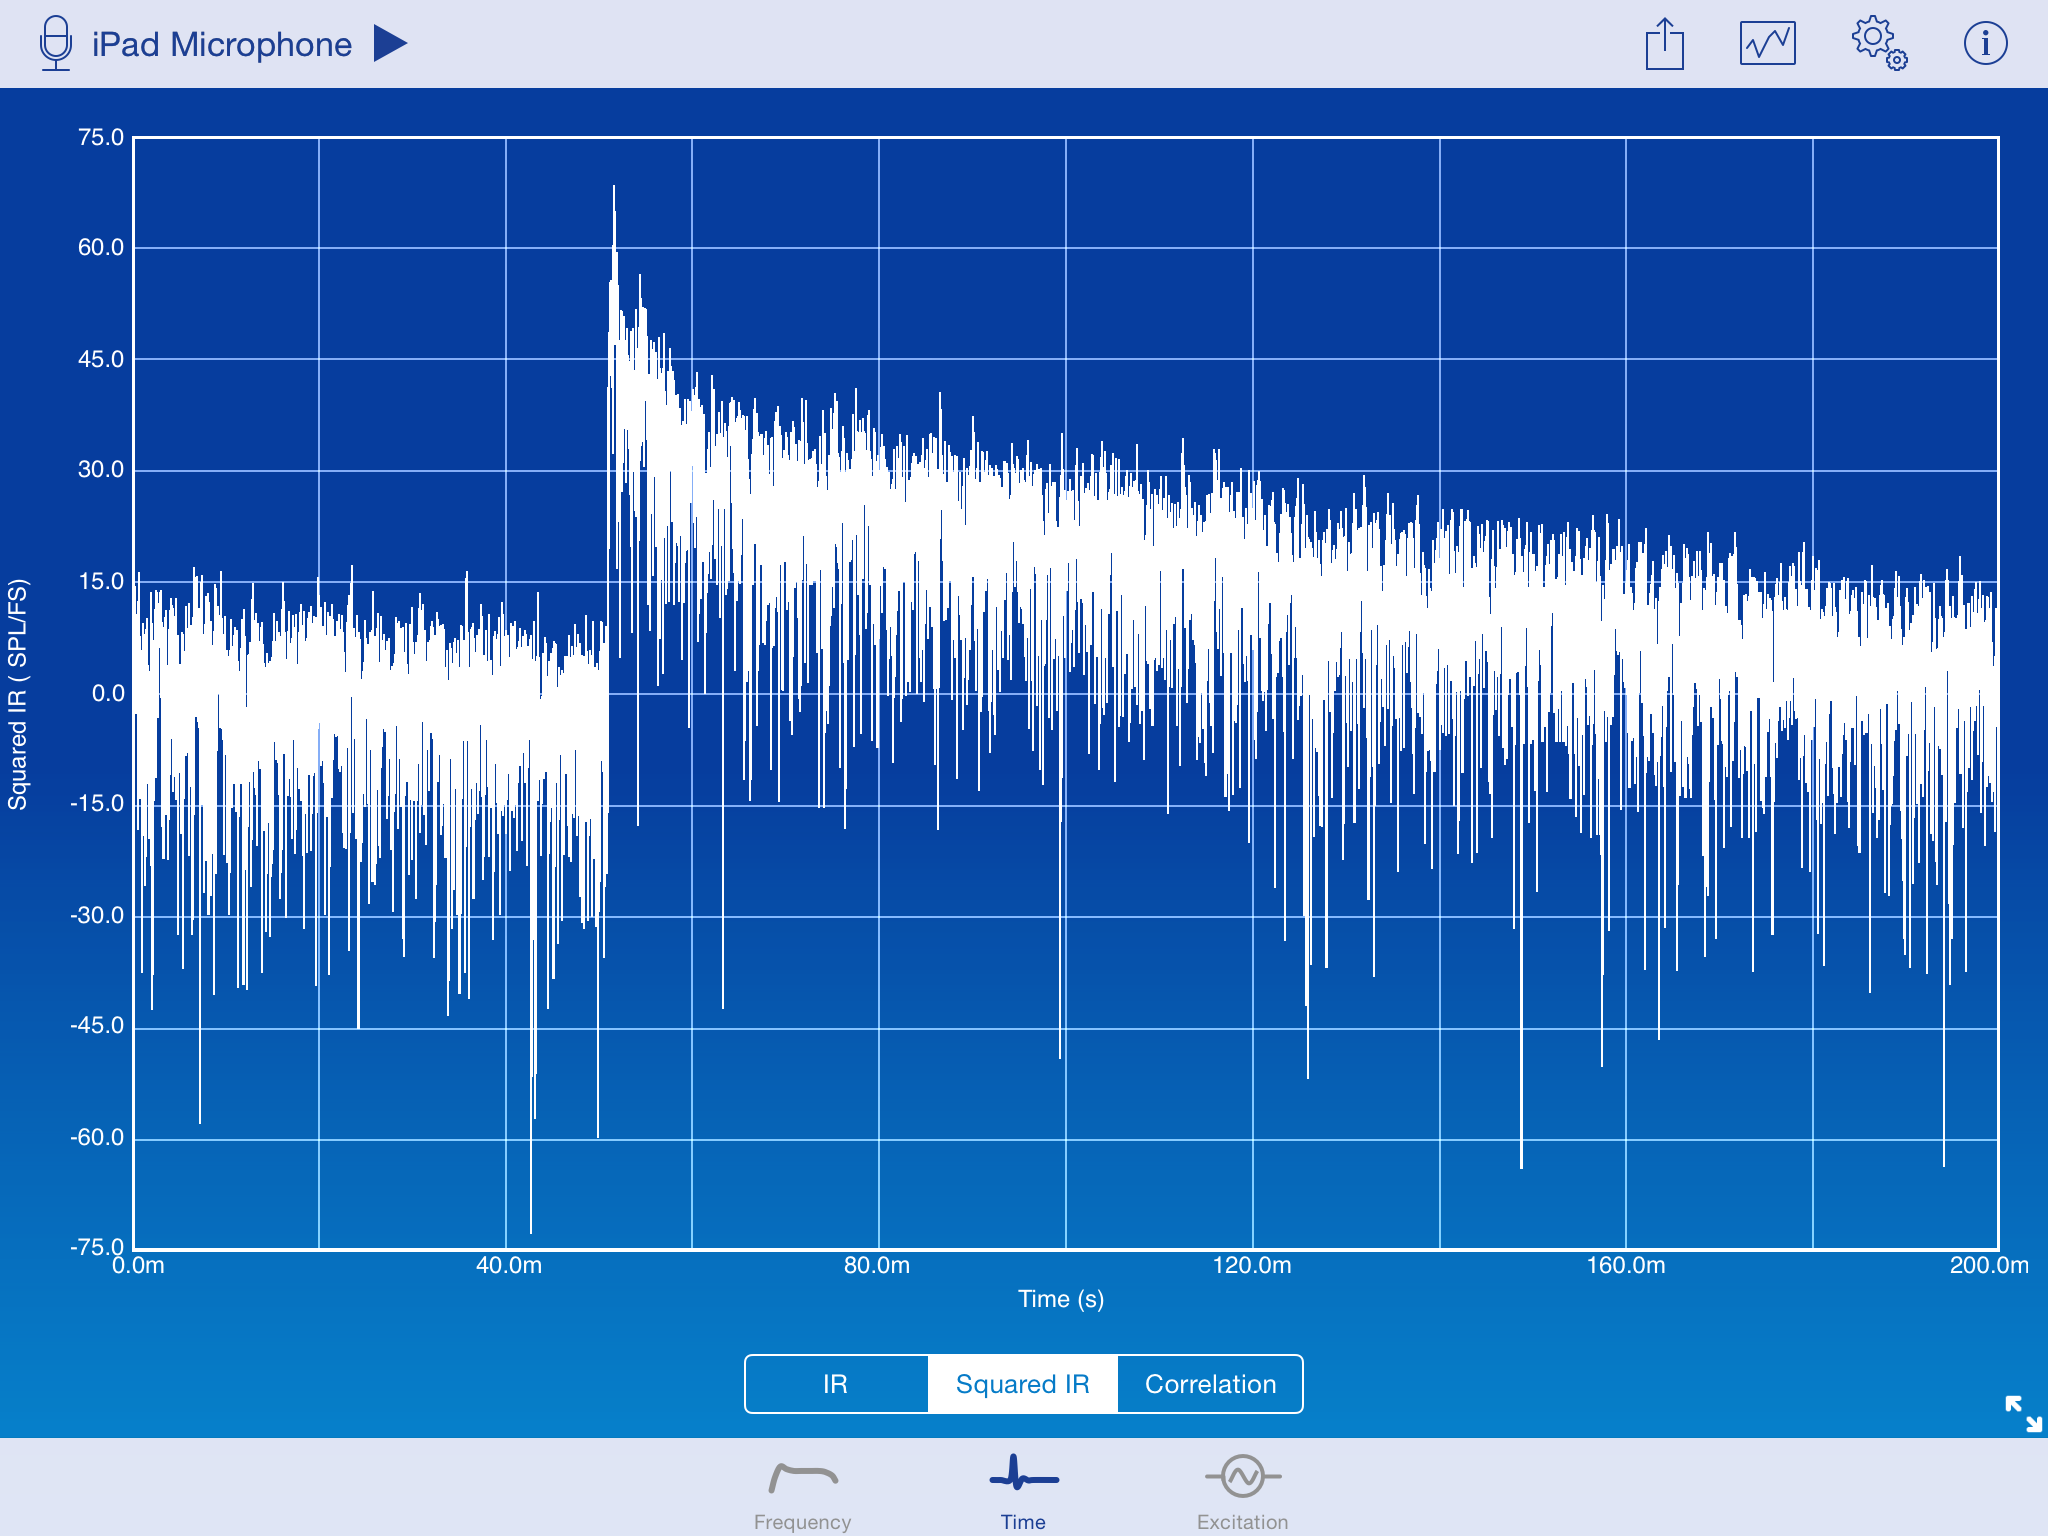Tap the 0.0 level axis value
Image resolution: width=2048 pixels, height=1536 pixels.
(107, 693)
